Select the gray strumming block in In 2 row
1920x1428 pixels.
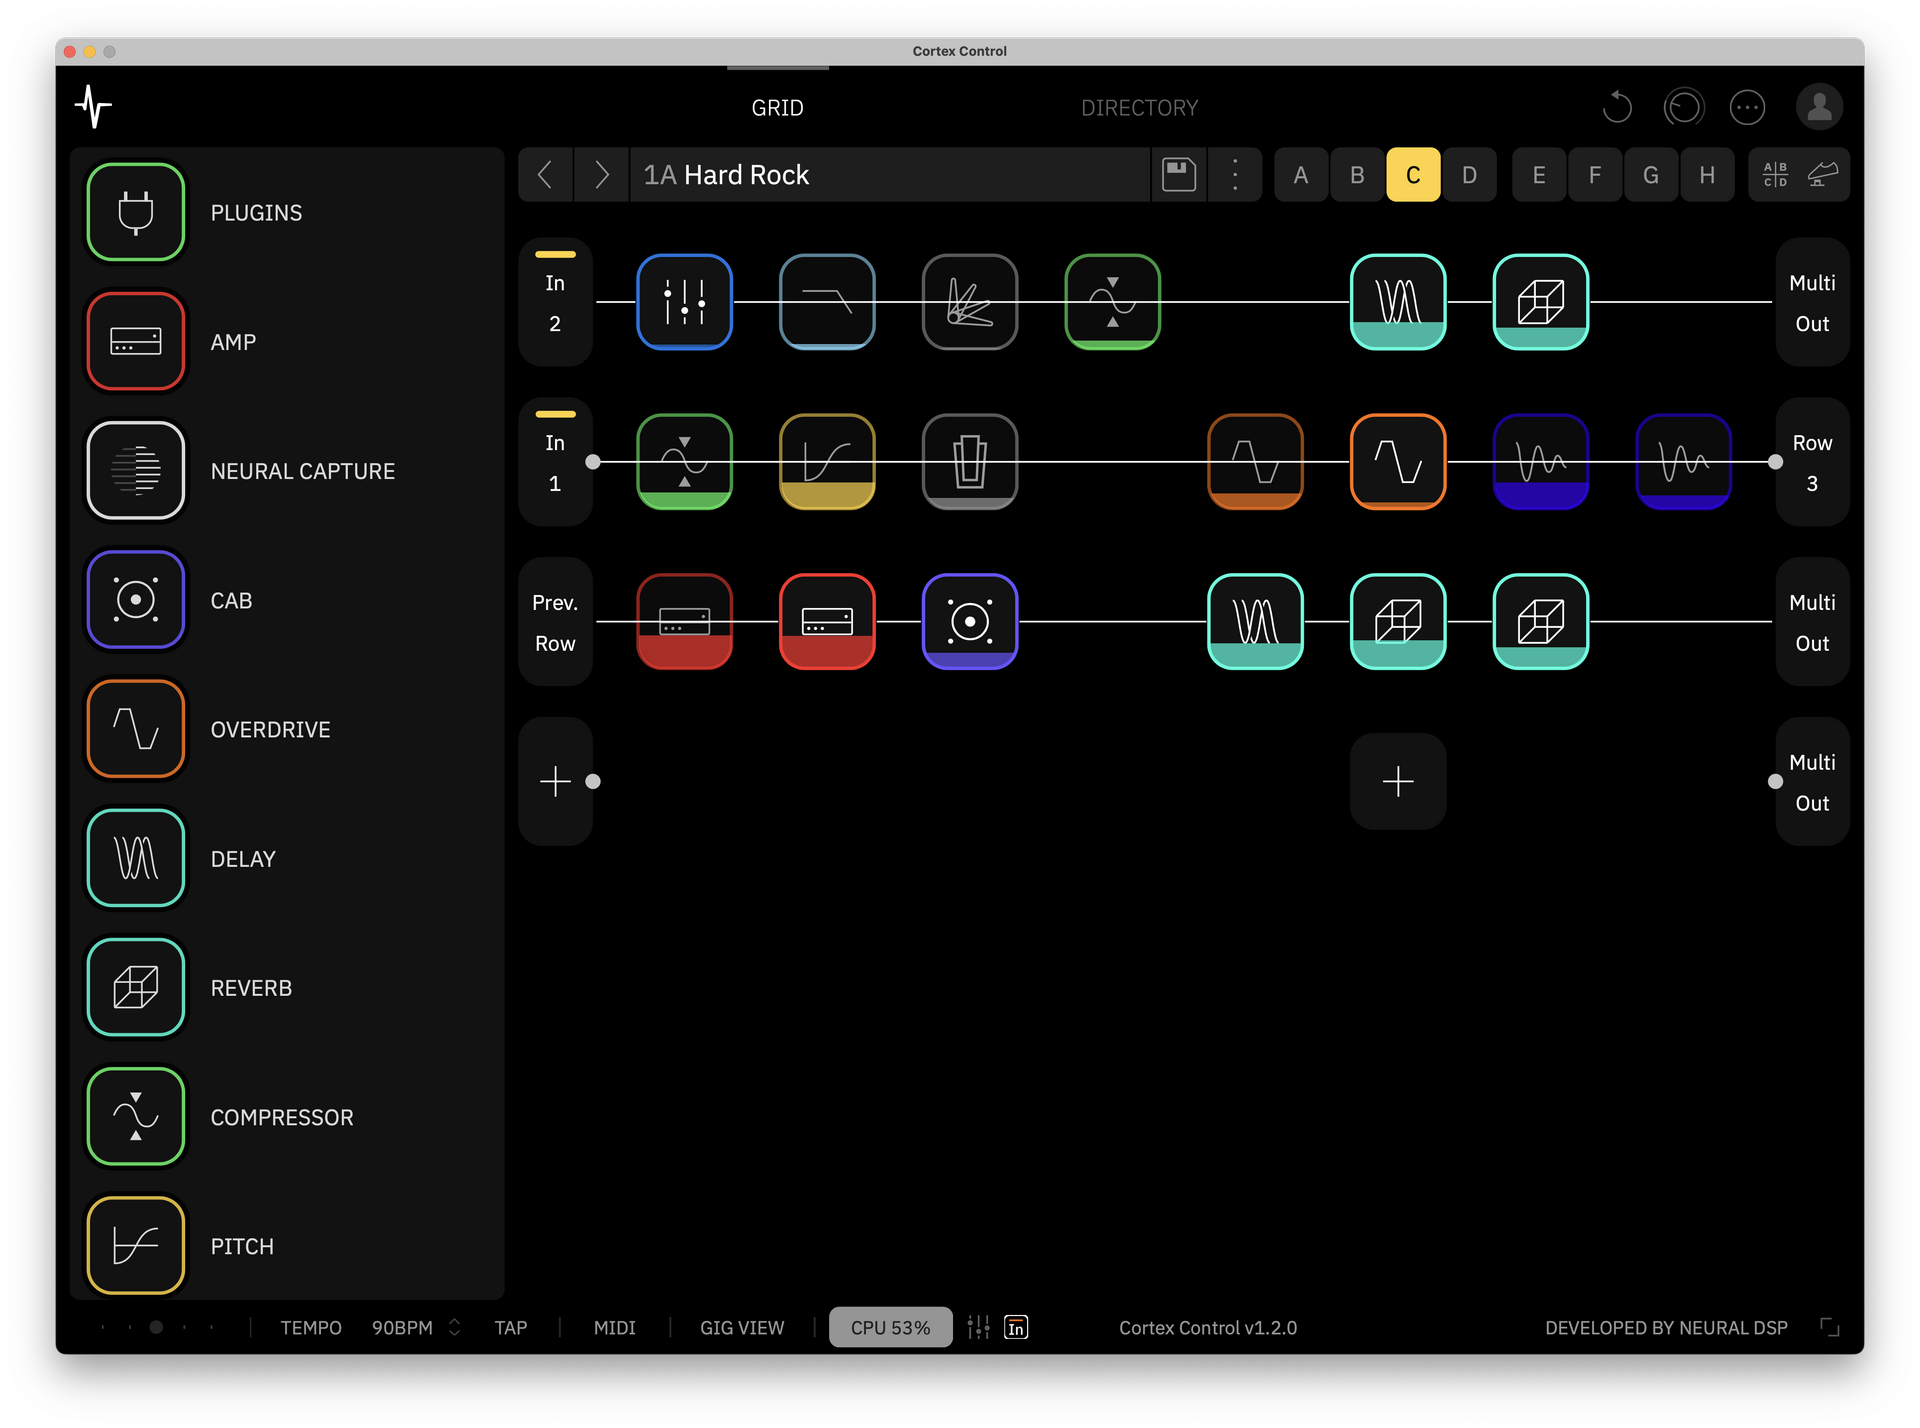click(970, 302)
